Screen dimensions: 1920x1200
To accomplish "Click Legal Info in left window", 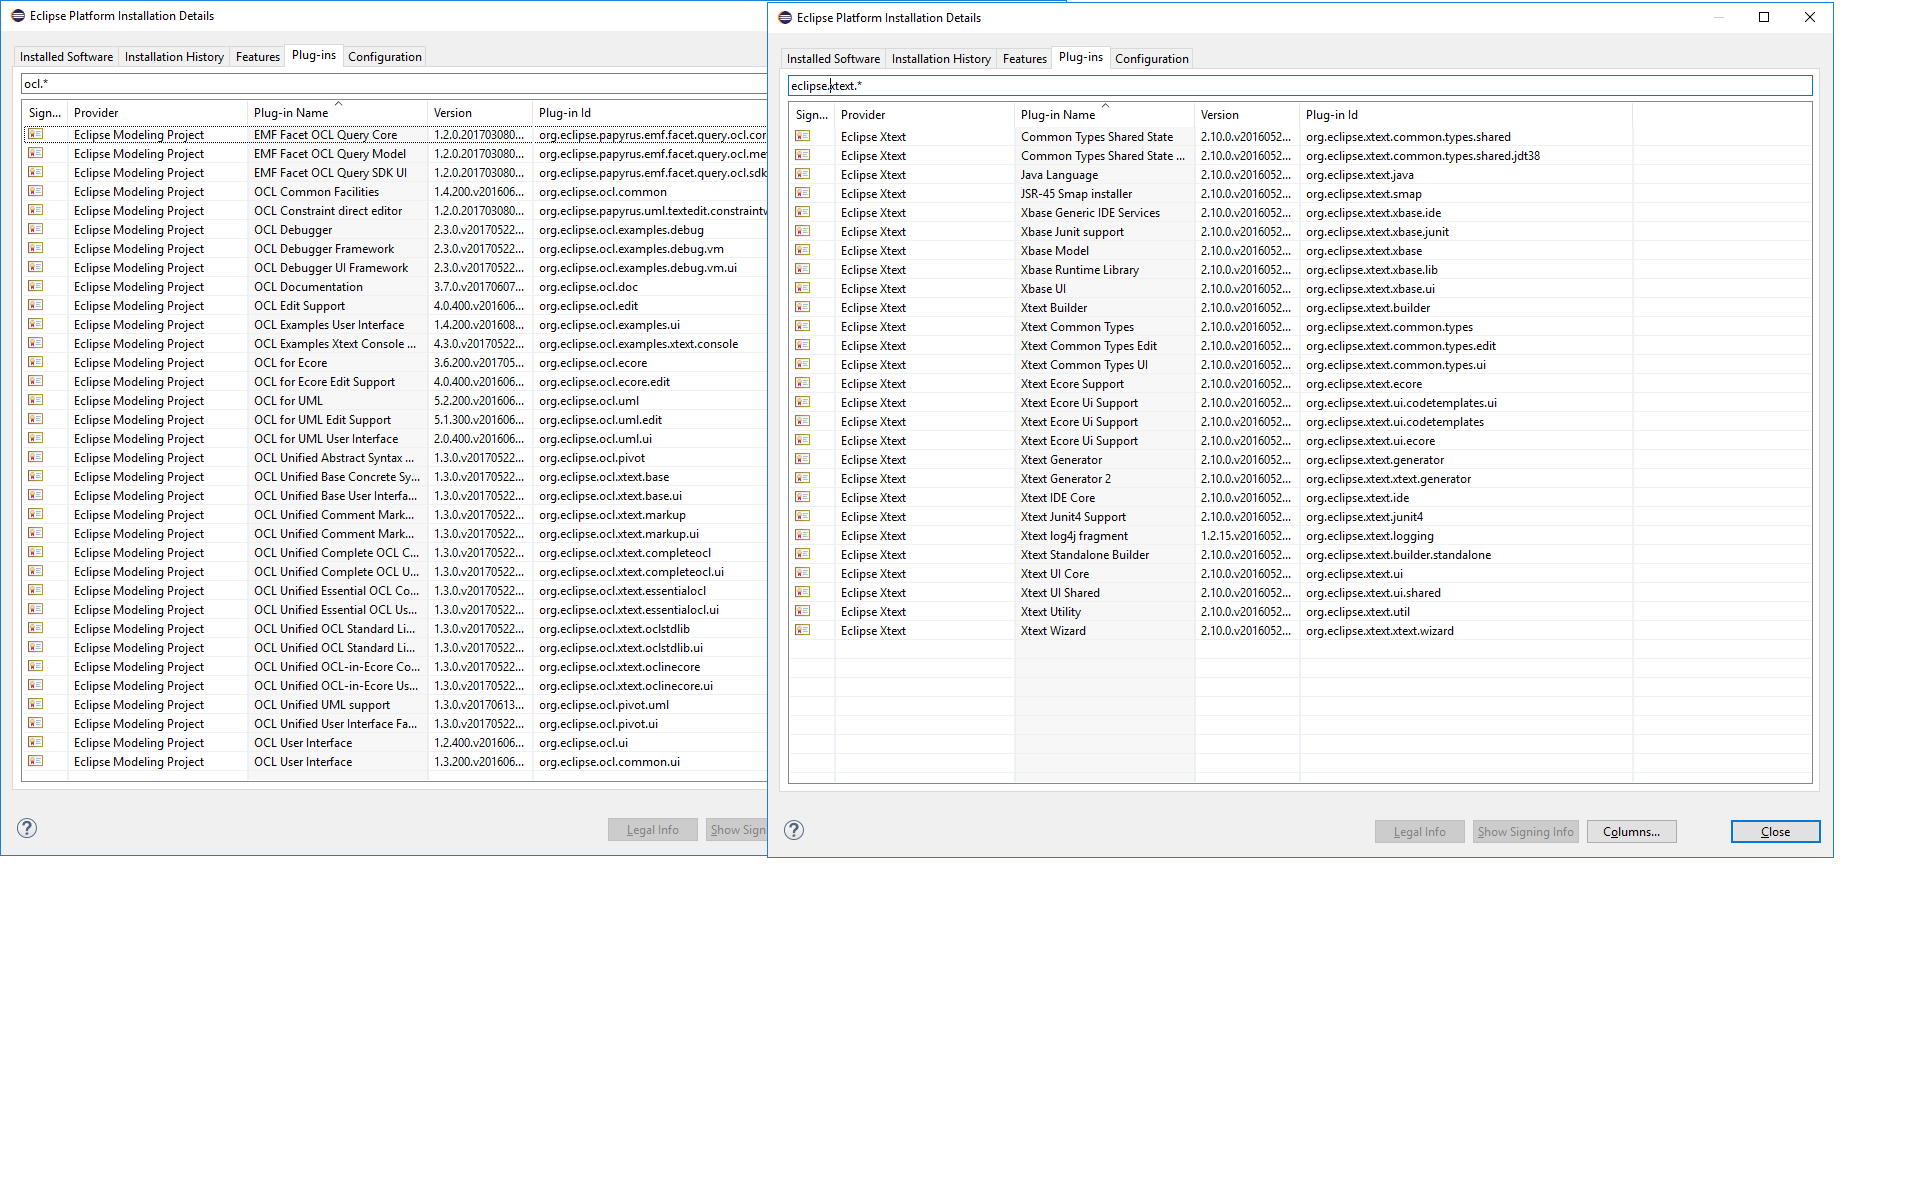I will point(652,830).
